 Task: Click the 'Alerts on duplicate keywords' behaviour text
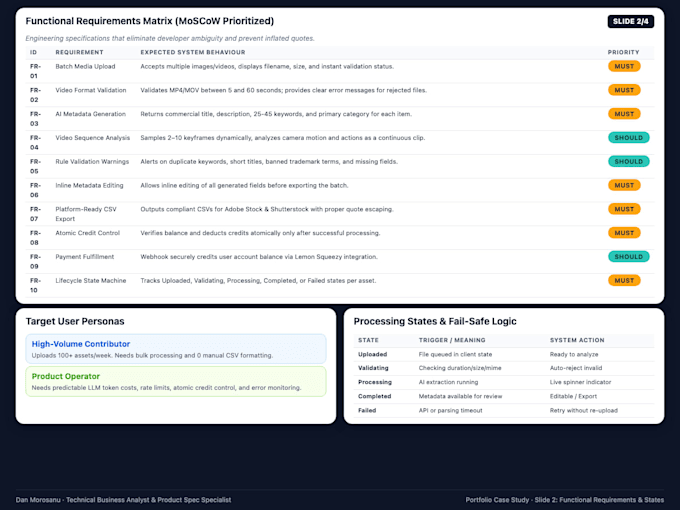(x=269, y=161)
